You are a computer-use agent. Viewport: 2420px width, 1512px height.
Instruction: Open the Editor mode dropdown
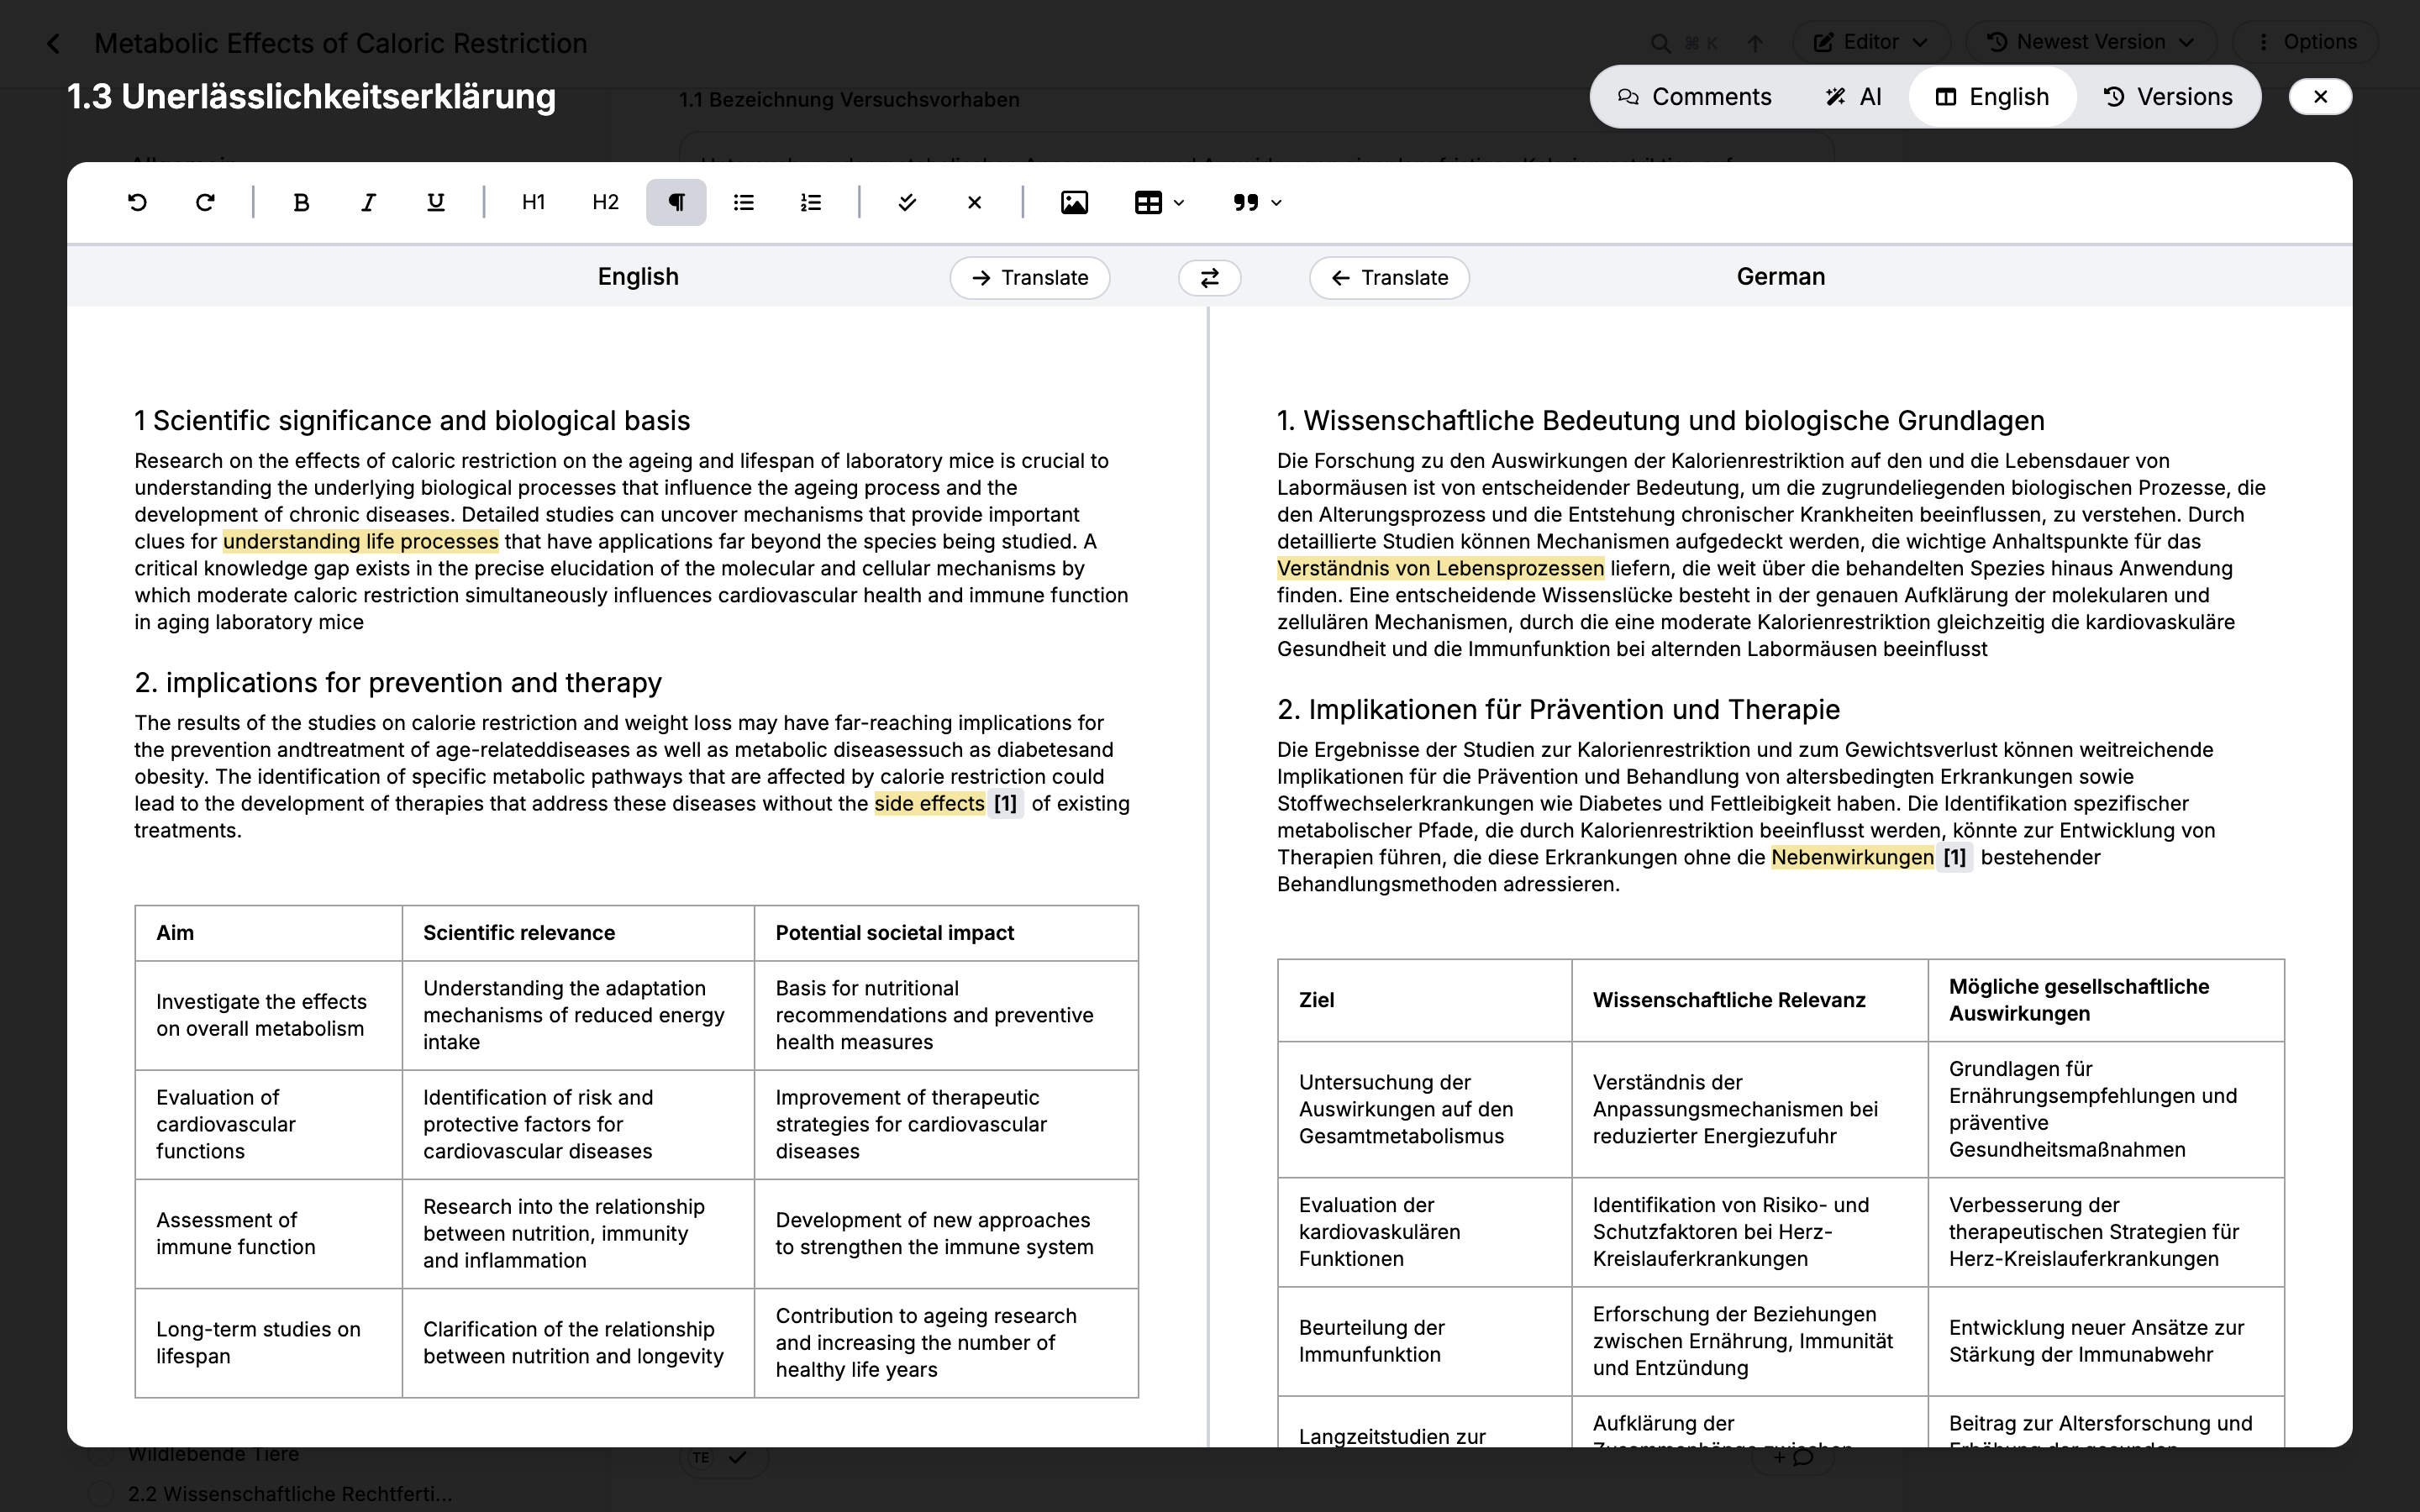(1871, 42)
